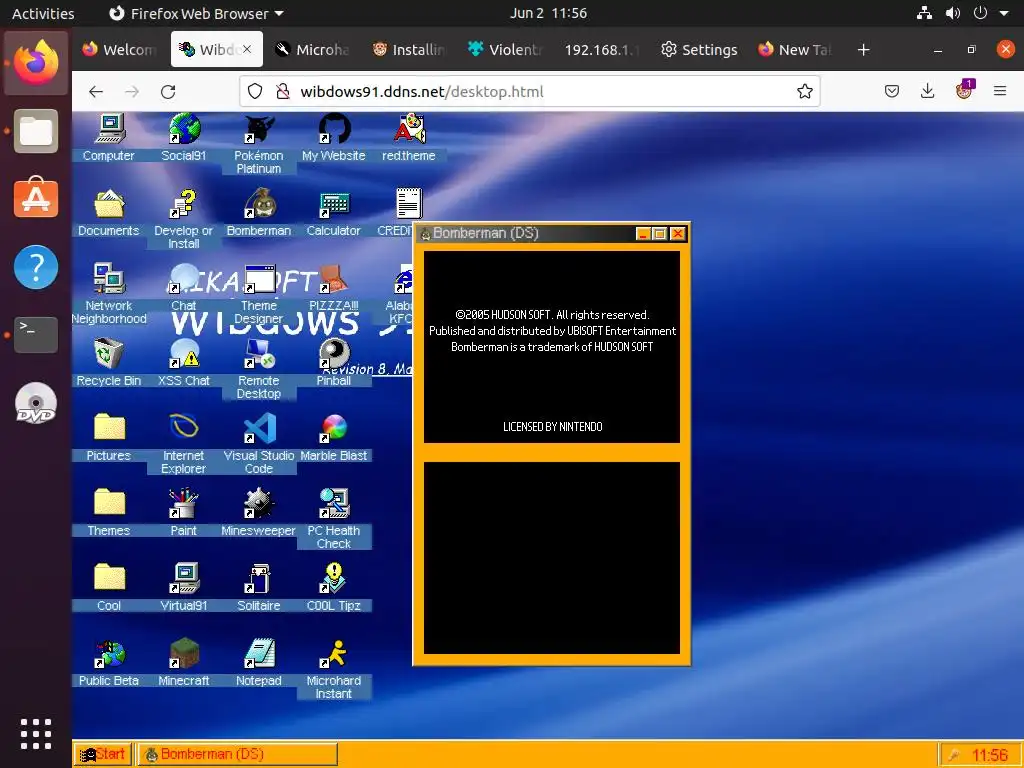Screen dimensions: 1024x768
Task: Switch to the Settings browser tab
Action: pos(699,50)
